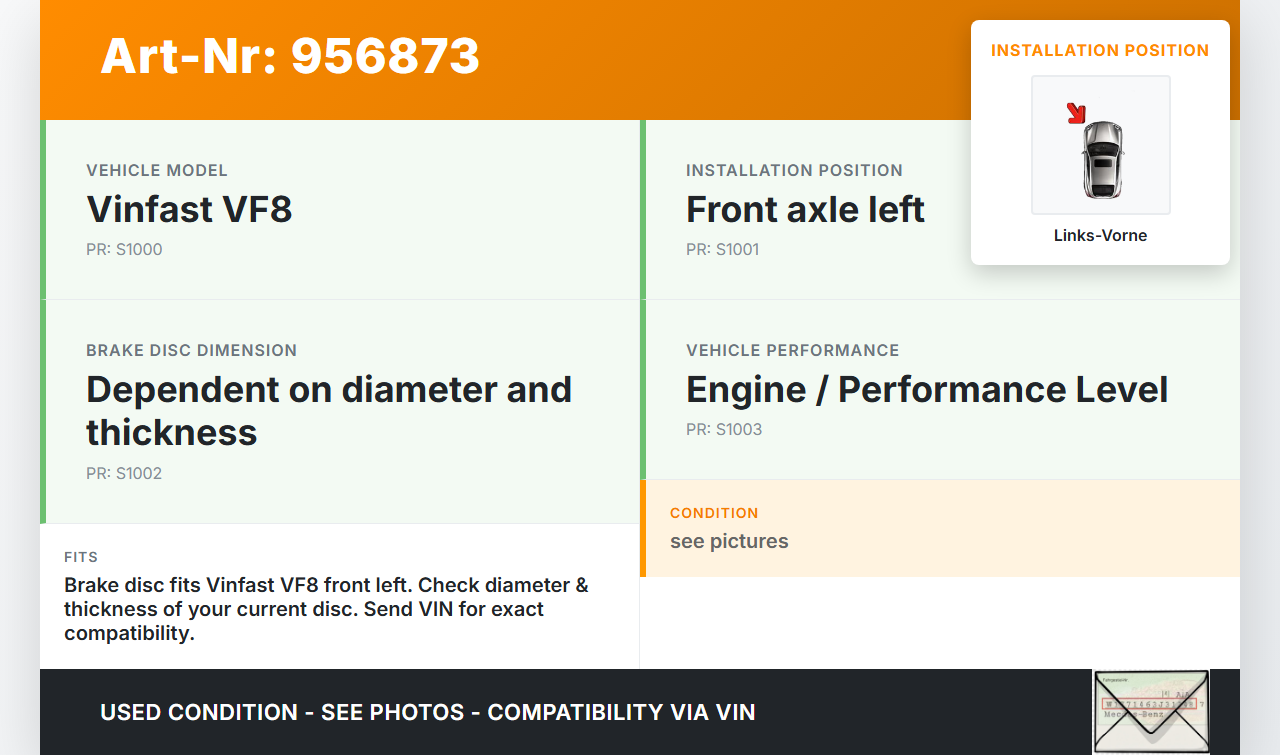Click the PR: S1001 code
Screen dimensions: 1280x755
pyautogui.click(x=723, y=250)
